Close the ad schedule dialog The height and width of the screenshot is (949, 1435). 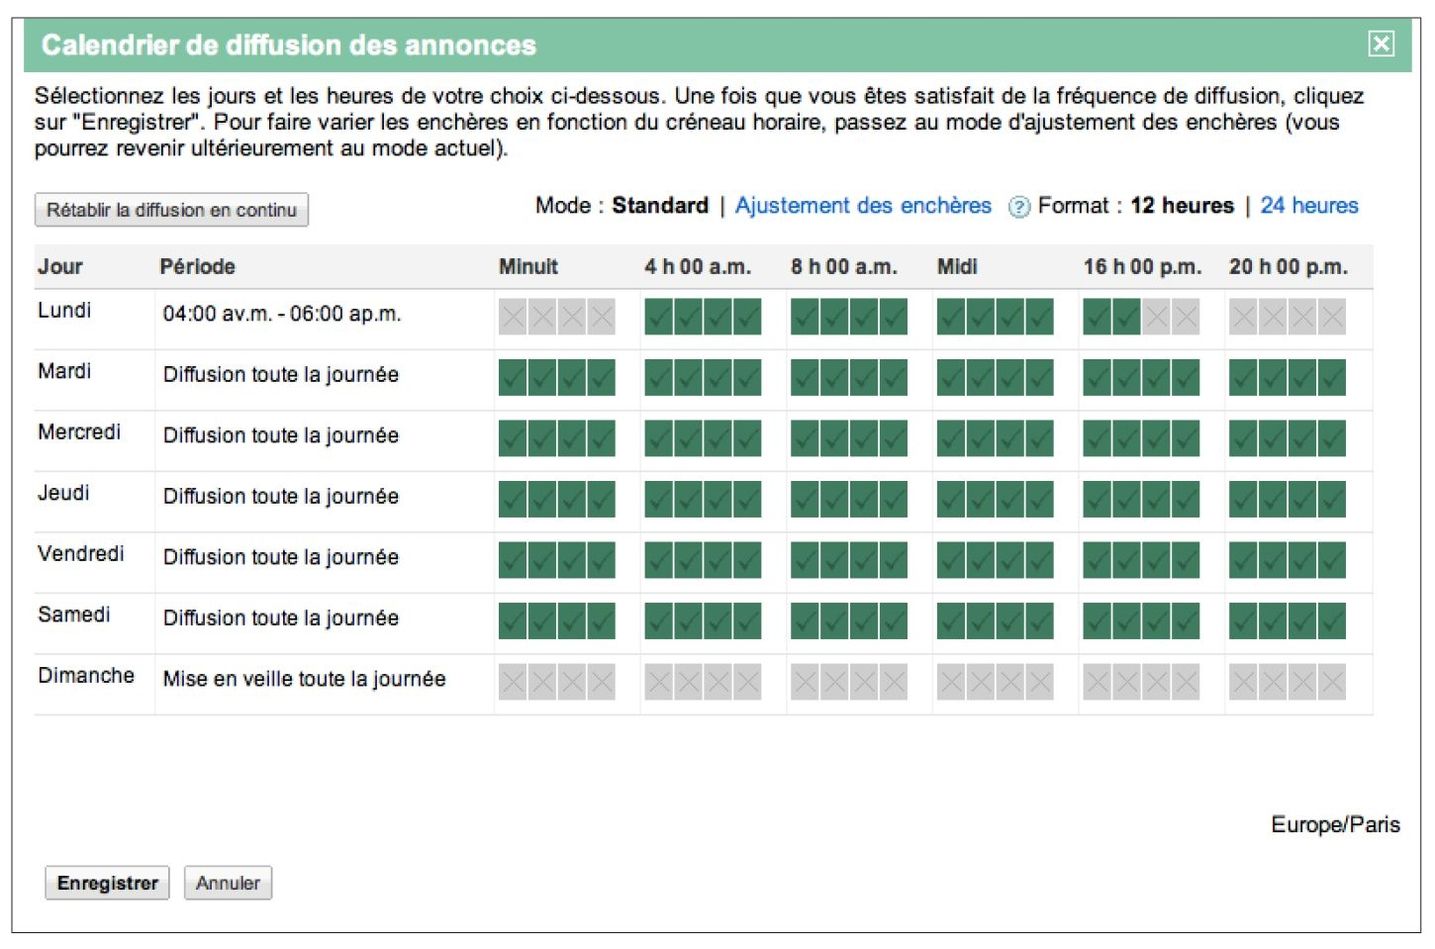pos(1380,43)
